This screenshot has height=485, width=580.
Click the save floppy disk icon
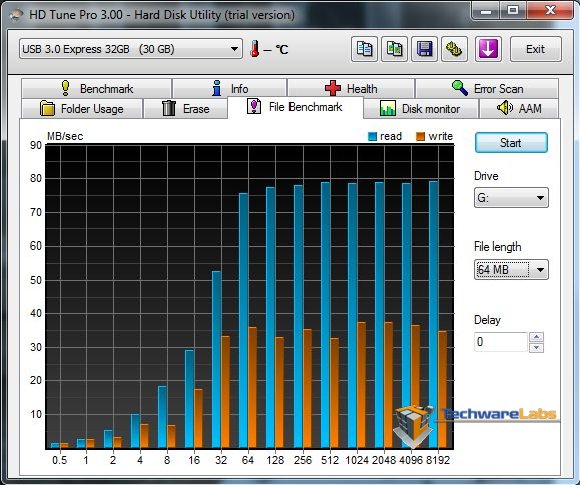(424, 49)
